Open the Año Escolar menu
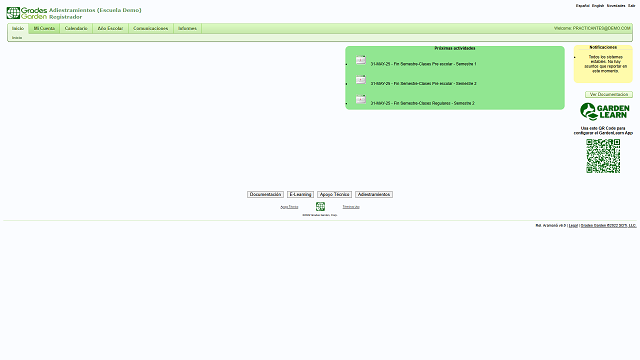Image resolution: width=640 pixels, height=360 pixels. [x=110, y=29]
